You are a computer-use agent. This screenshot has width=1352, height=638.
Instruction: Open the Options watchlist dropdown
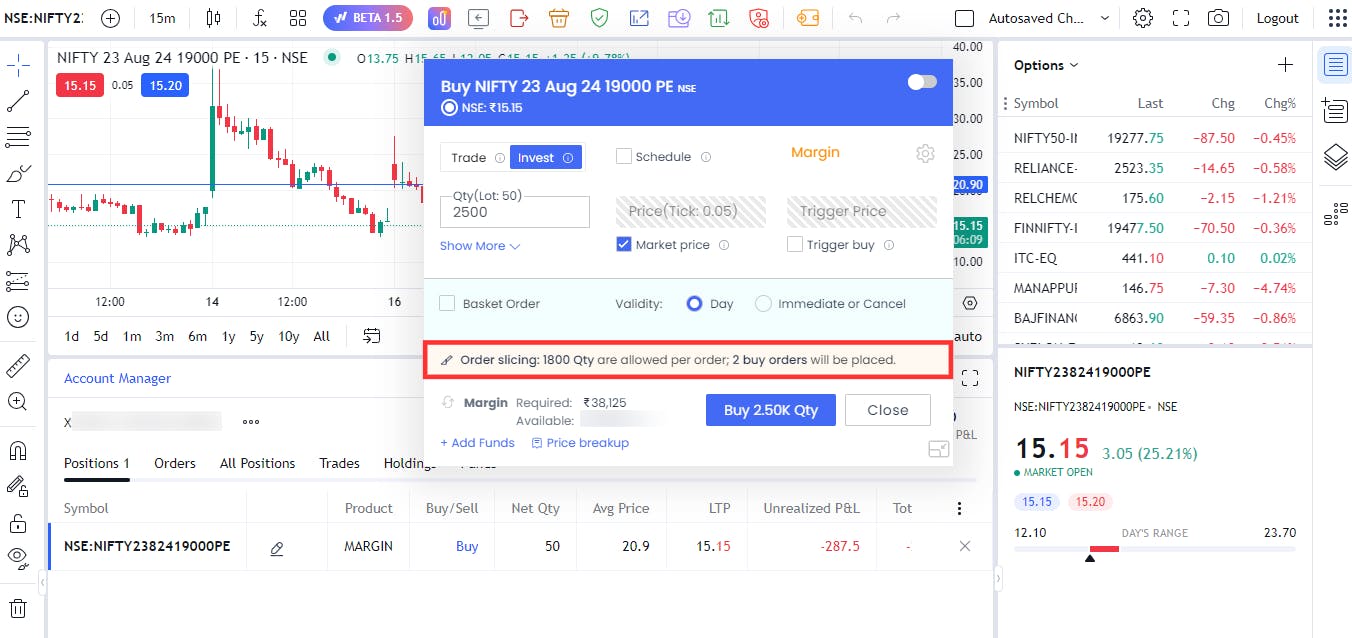[1046, 65]
